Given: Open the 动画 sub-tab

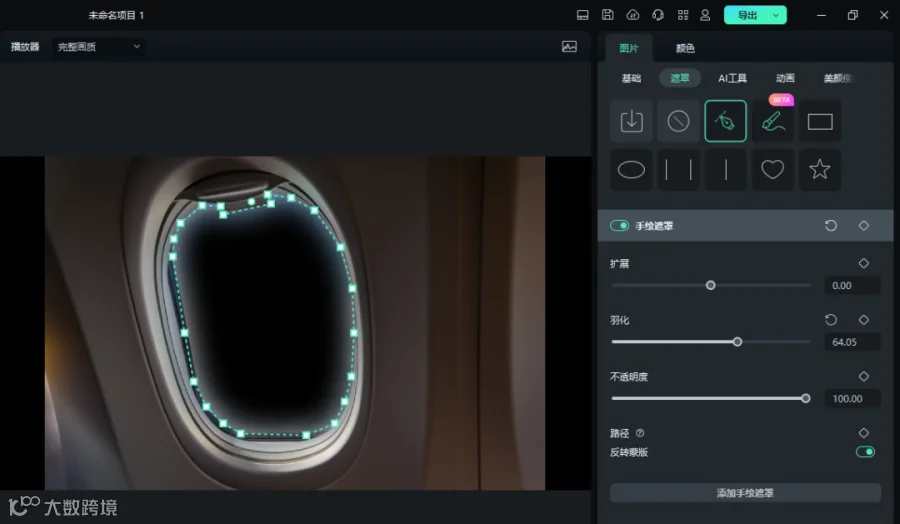Looking at the screenshot, I should [x=785, y=78].
